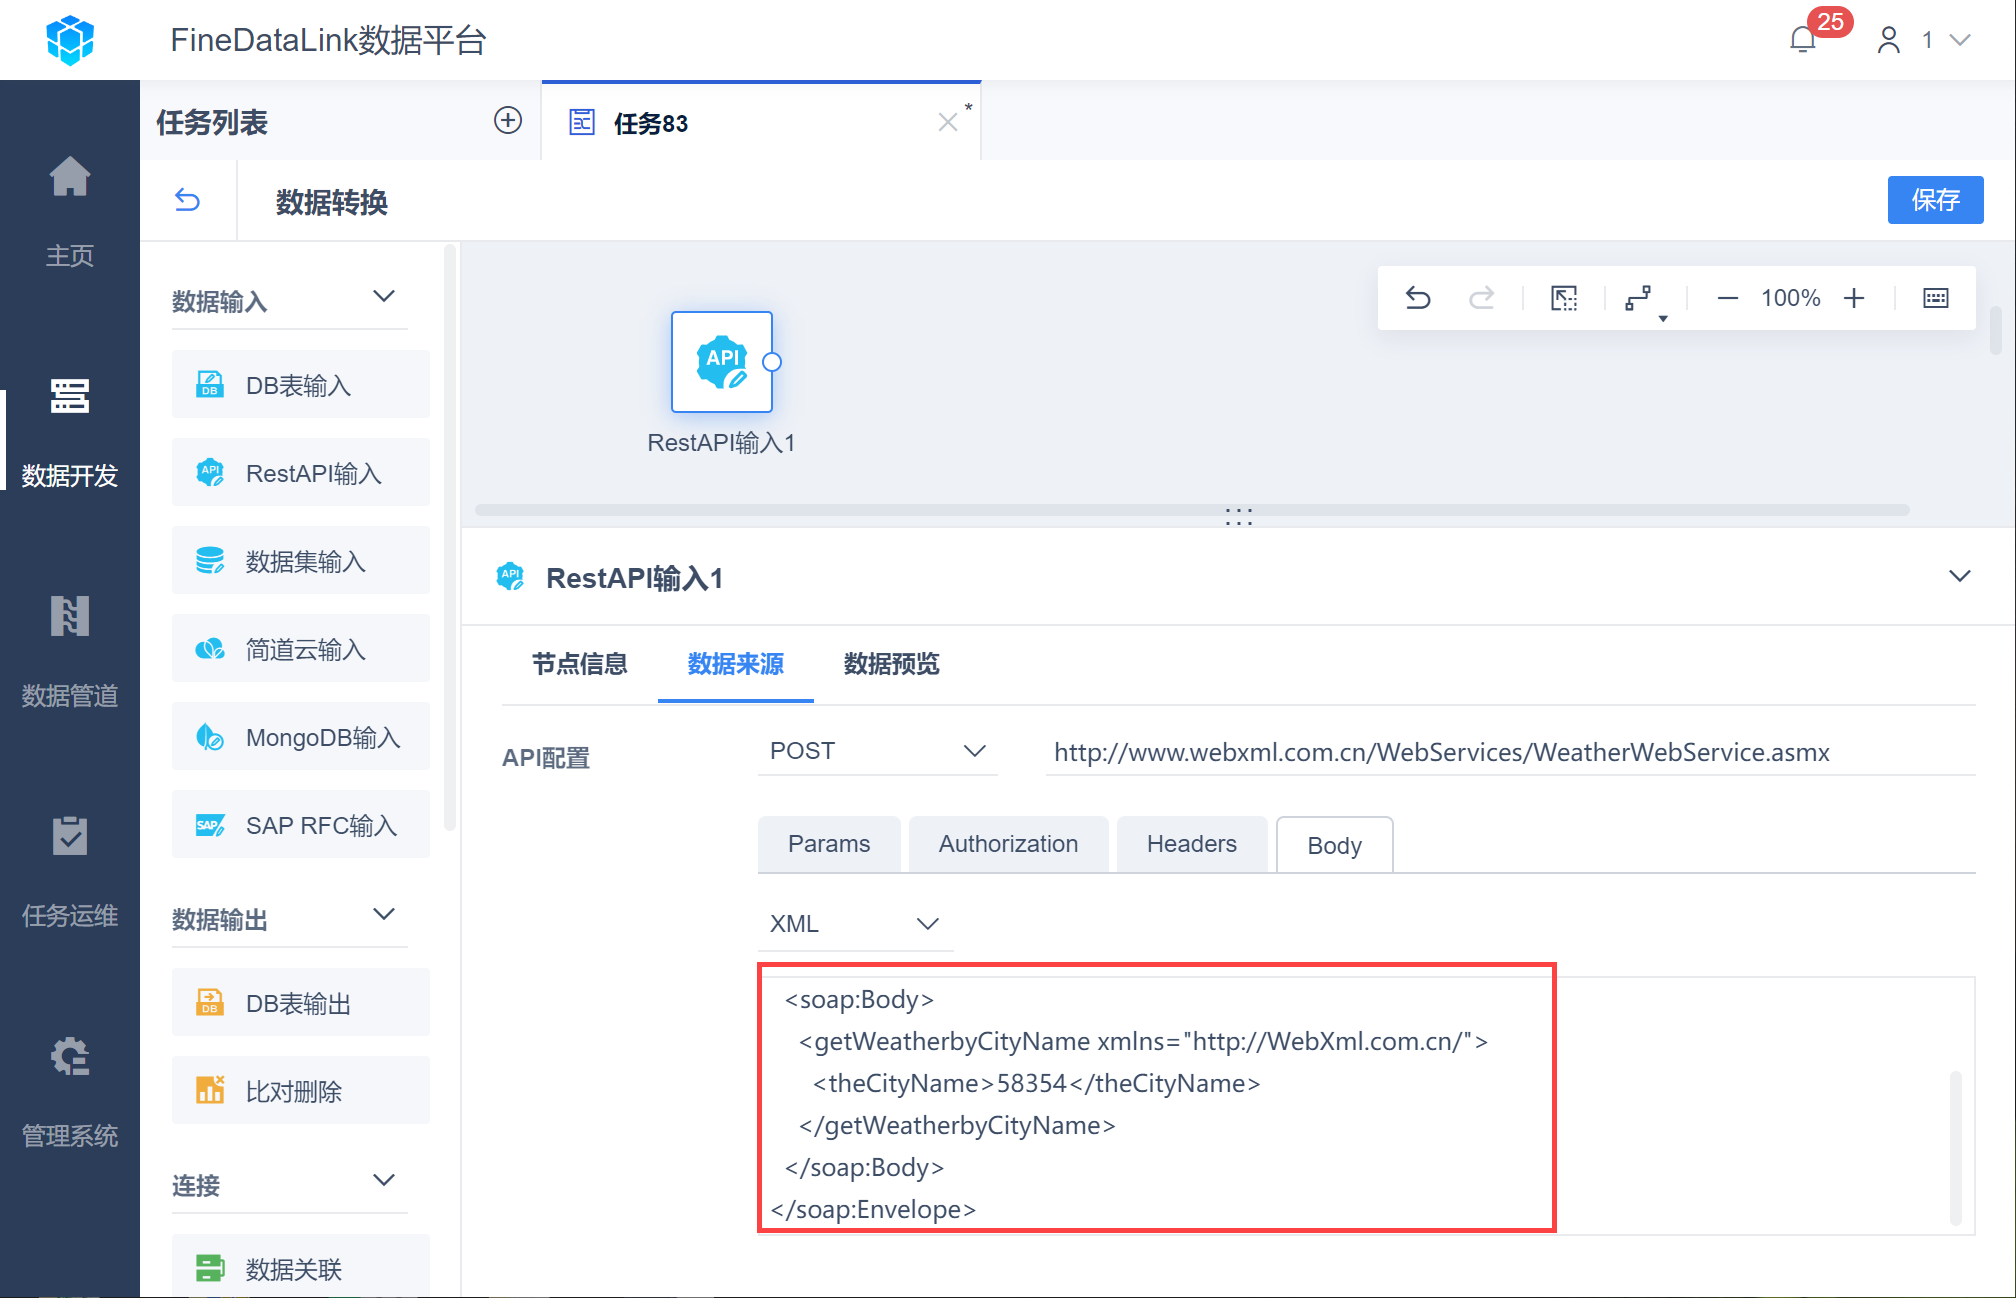Go to 数据管道 in sidebar
Screen dimensions: 2016x1298
69,650
